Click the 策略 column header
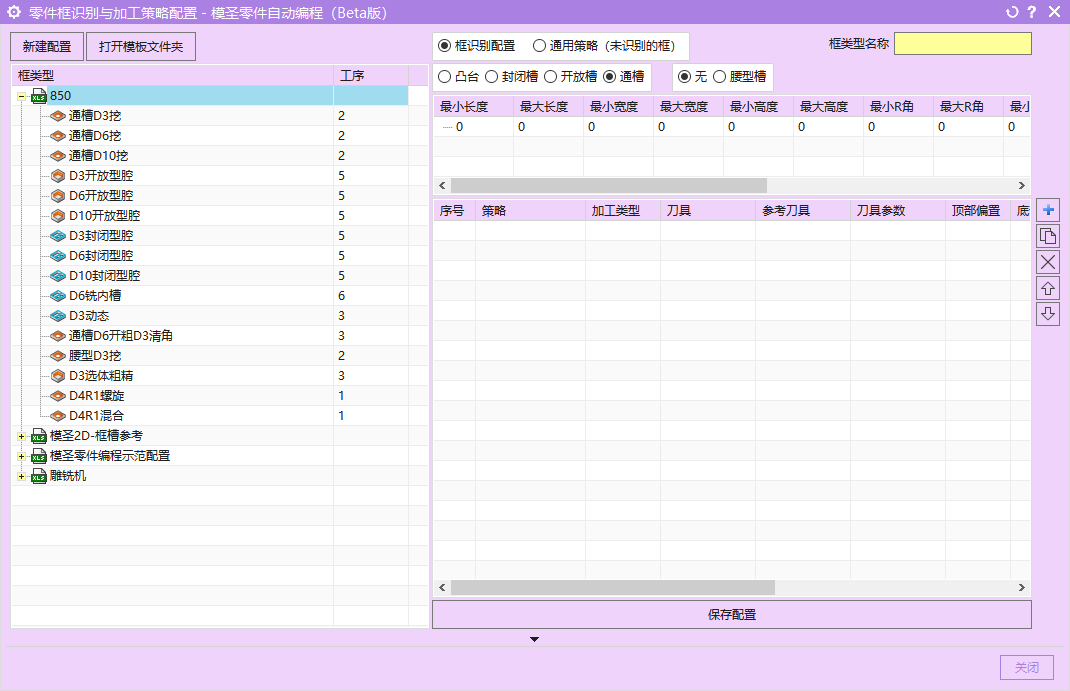The height and width of the screenshot is (691, 1070). point(530,211)
